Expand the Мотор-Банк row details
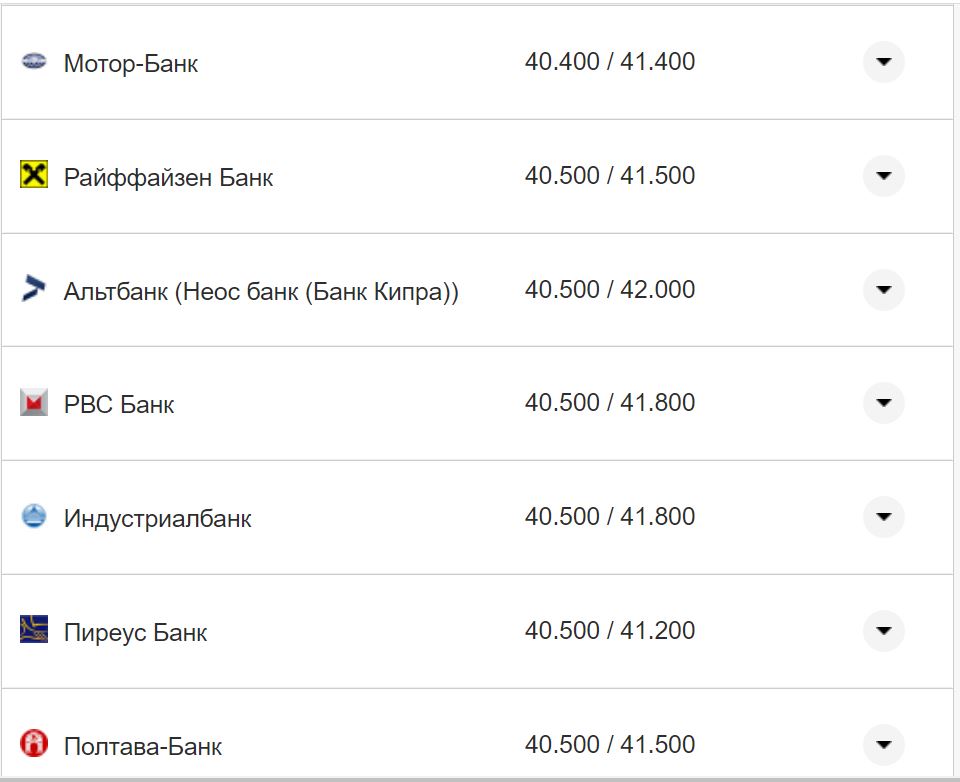Screen dimensions: 960x782 pos(883,62)
